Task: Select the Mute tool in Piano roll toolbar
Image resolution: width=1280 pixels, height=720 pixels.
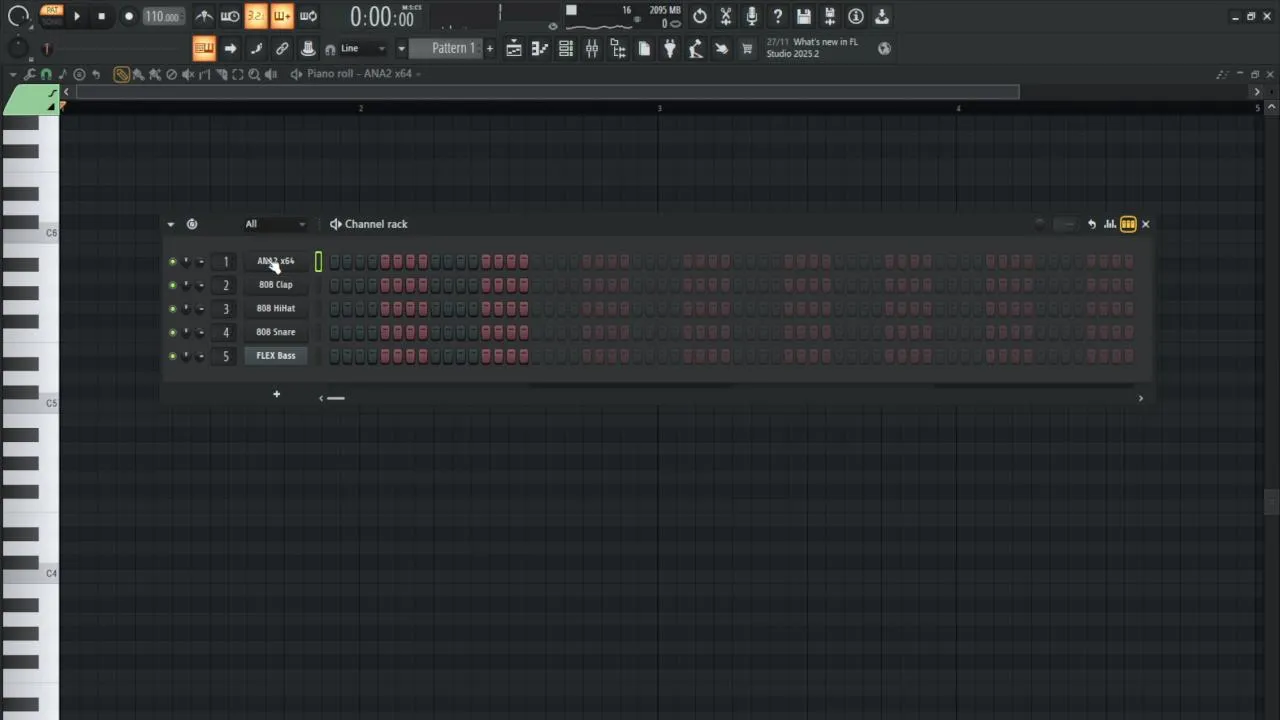Action: click(188, 74)
